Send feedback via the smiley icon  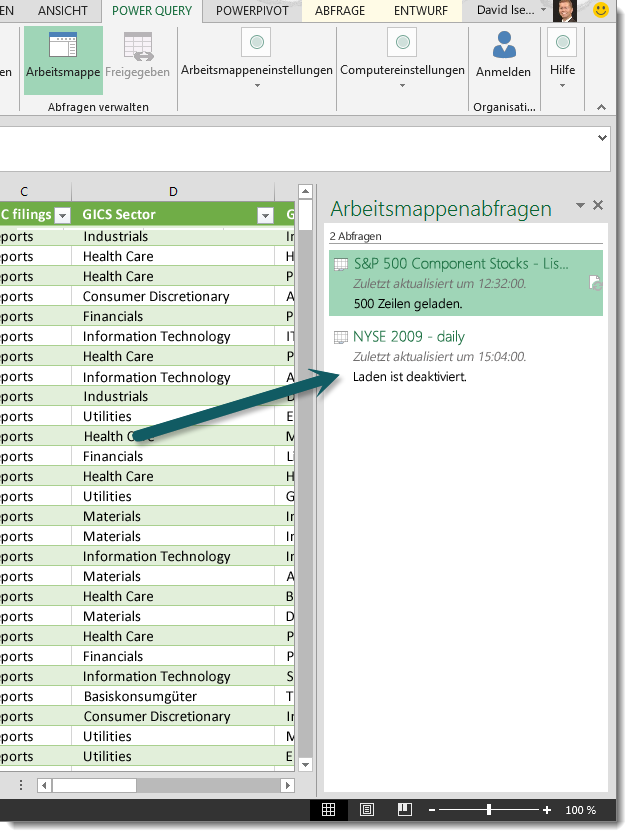click(x=601, y=10)
